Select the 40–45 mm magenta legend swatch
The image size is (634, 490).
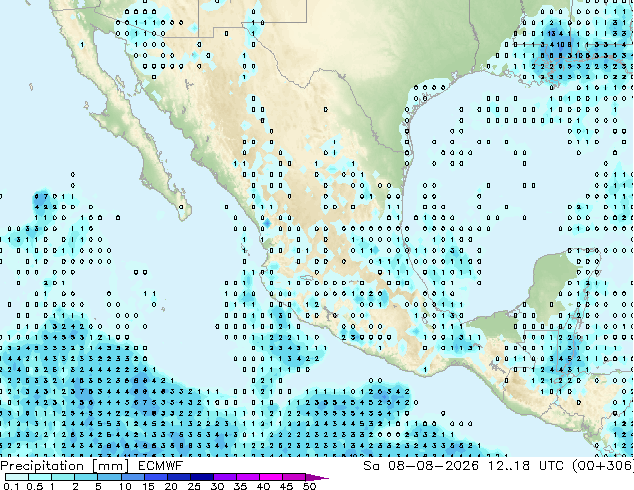[x=271, y=477]
